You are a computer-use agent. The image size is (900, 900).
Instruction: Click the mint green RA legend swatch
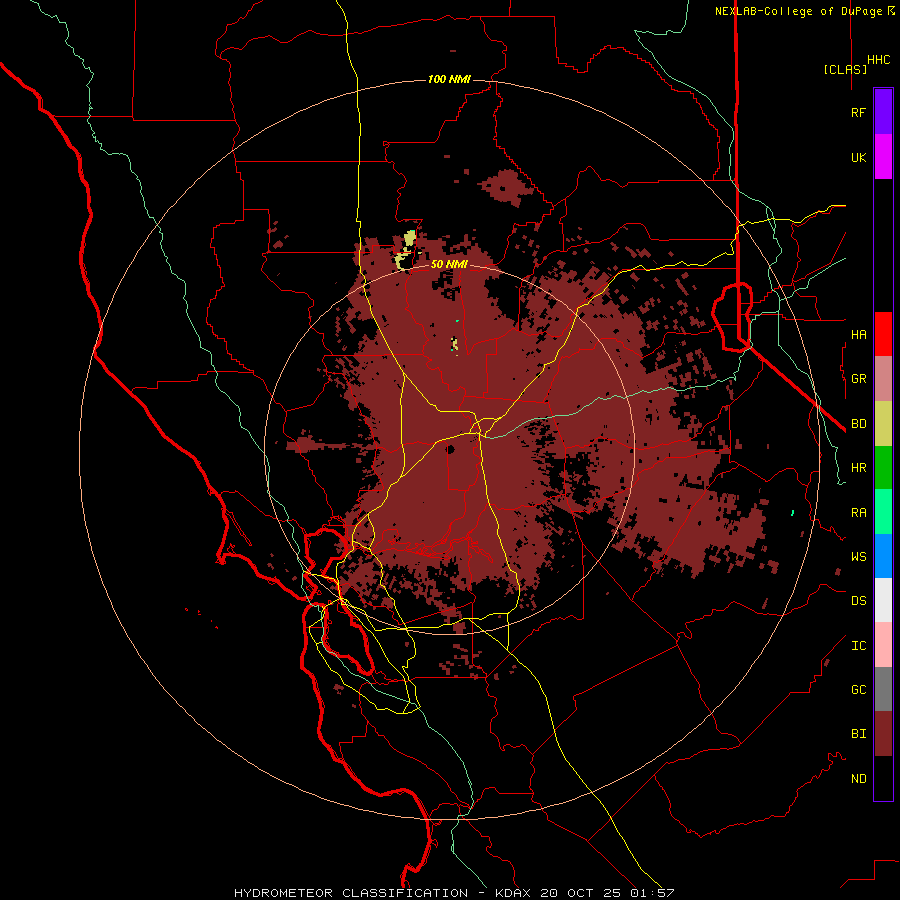click(x=883, y=512)
